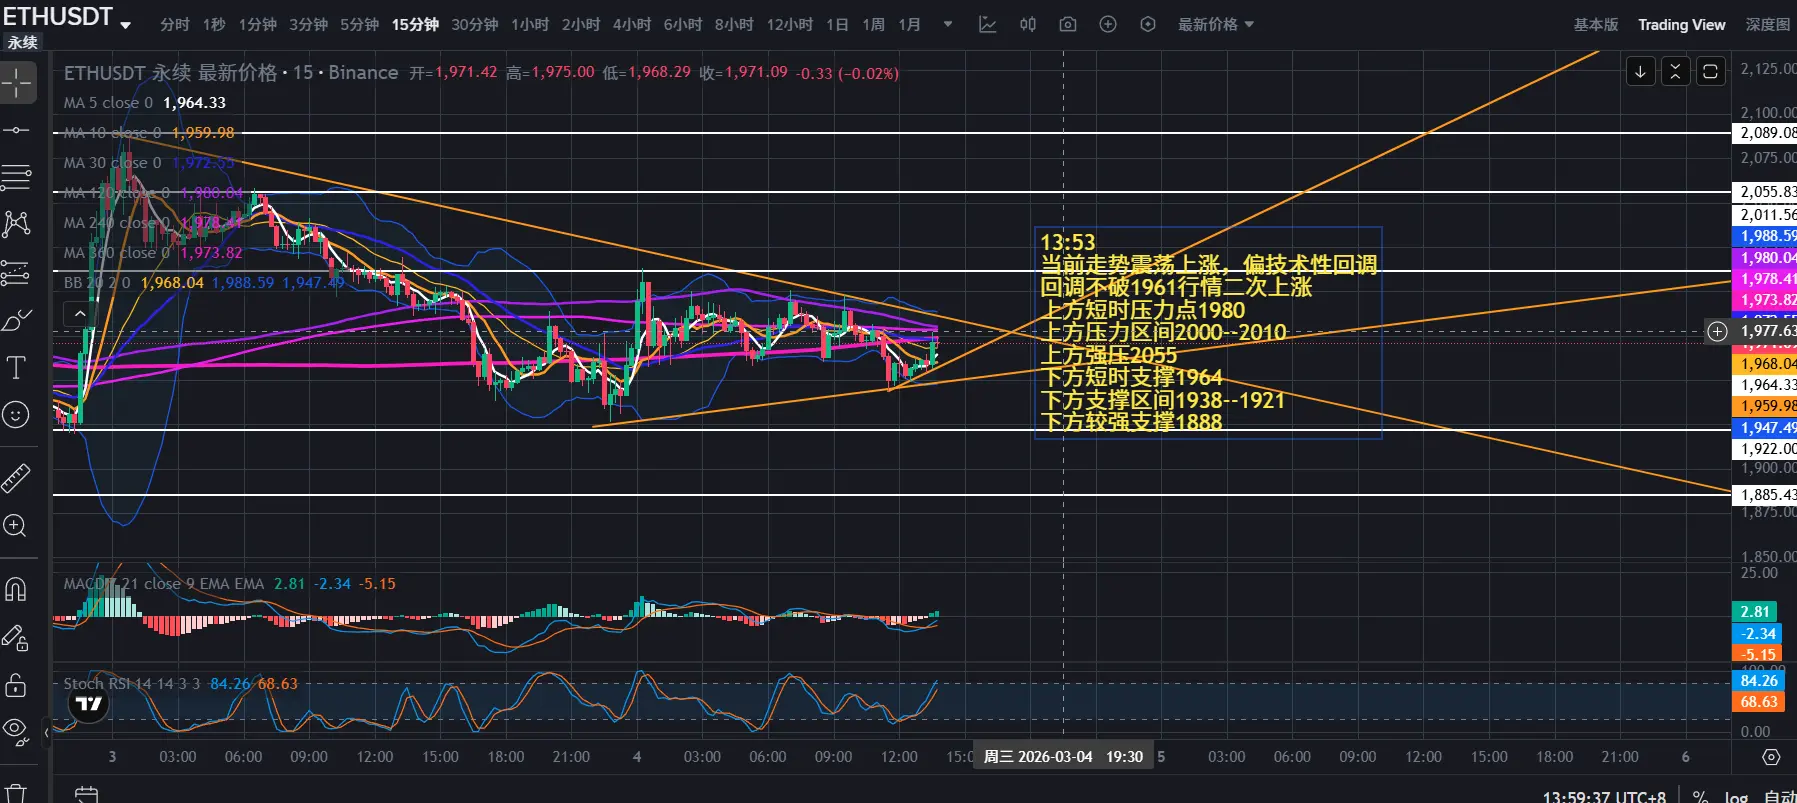Toggle magnet mode for drawings
This screenshot has height=803, width=1797.
(x=17, y=589)
